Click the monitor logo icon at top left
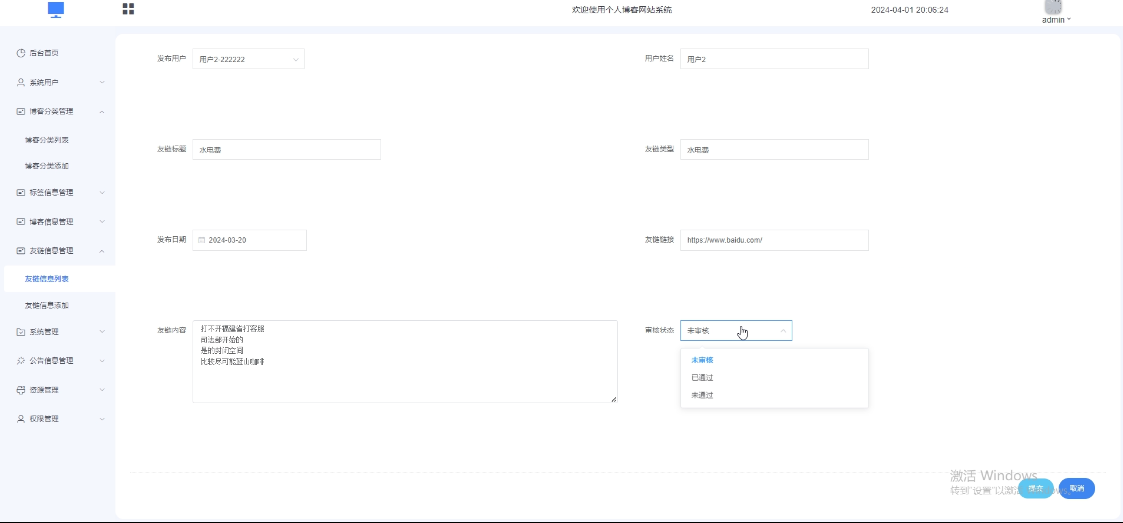The height and width of the screenshot is (523, 1123). pos(56,9)
